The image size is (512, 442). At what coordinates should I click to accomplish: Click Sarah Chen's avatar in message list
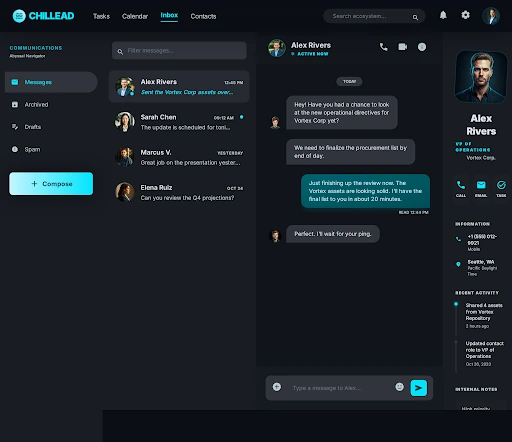125,122
